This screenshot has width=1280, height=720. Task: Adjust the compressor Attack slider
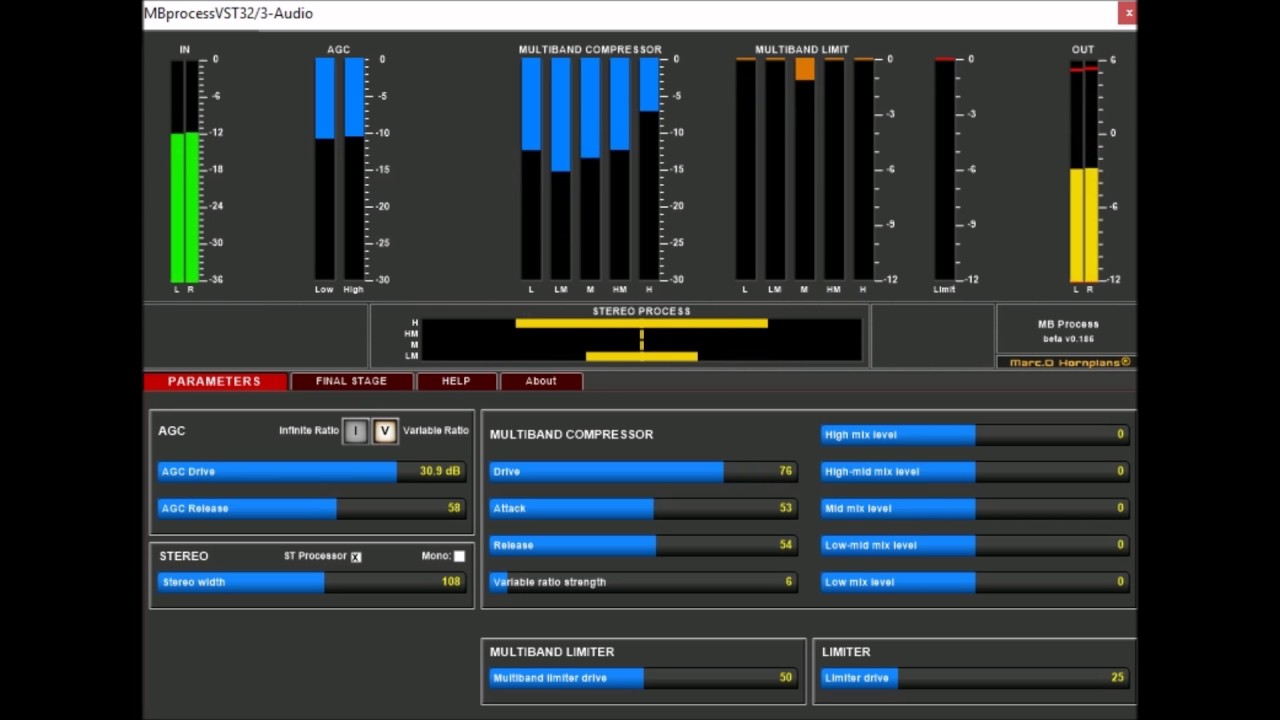(643, 508)
